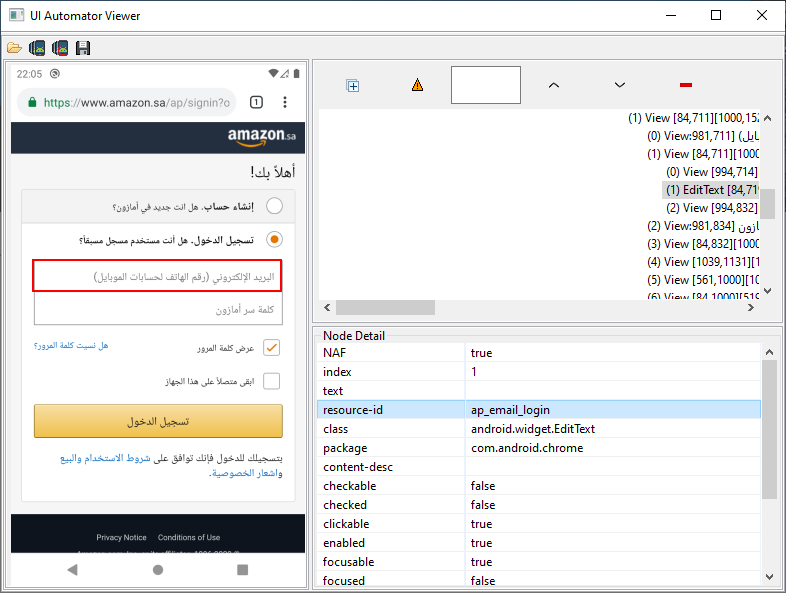Click the Privacy Notice footer link
Viewport: 786px width, 593px height.
pos(121,537)
